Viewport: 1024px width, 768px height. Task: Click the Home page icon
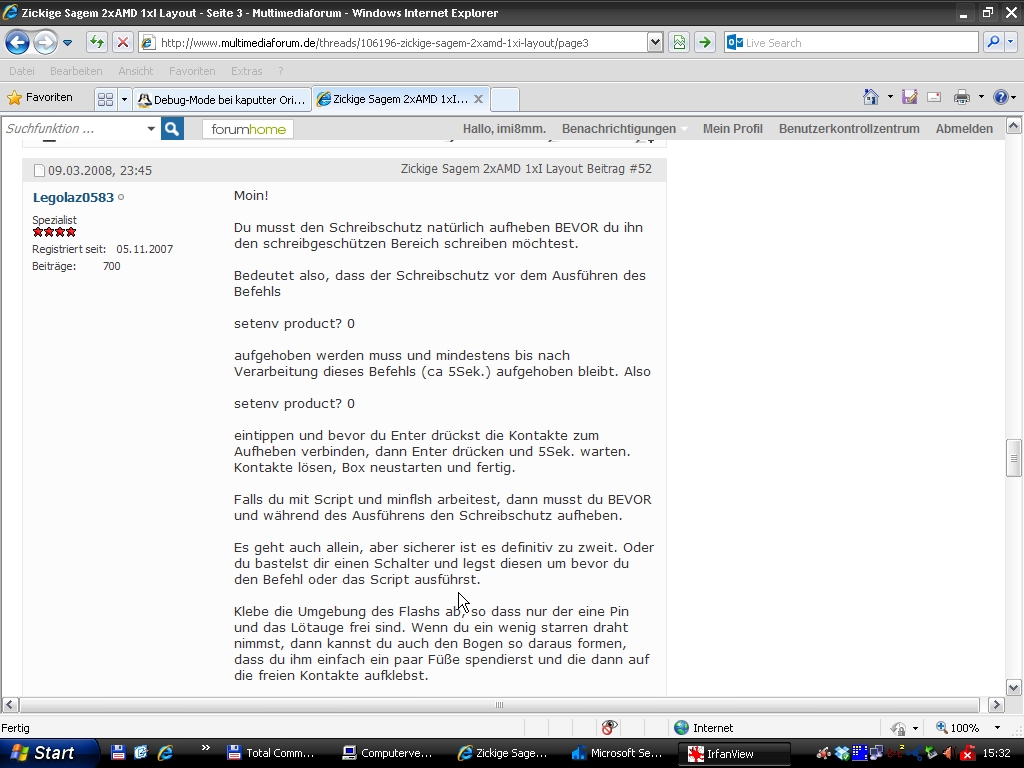[x=871, y=97]
